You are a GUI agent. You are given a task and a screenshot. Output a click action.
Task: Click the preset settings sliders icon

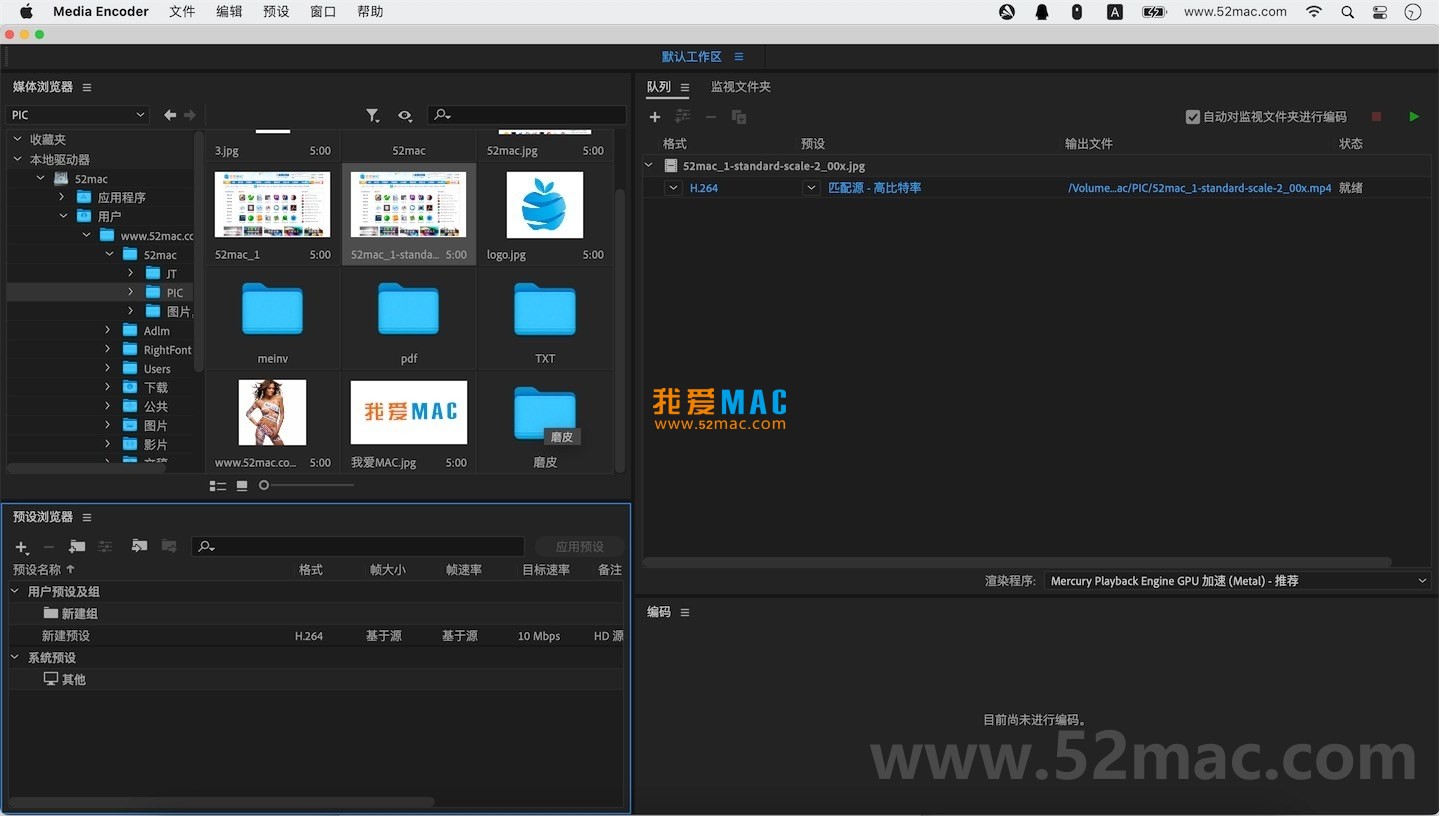click(105, 546)
